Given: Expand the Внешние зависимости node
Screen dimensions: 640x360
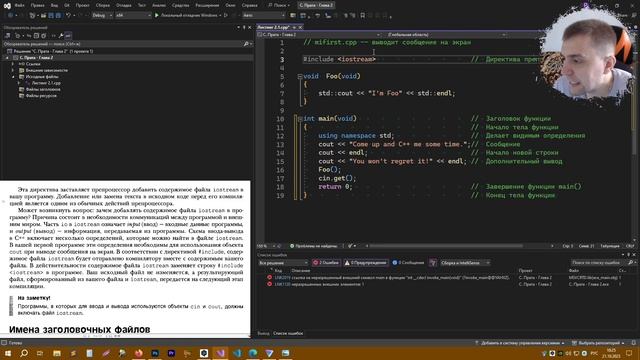Looking at the screenshot, I should coord(13,70).
